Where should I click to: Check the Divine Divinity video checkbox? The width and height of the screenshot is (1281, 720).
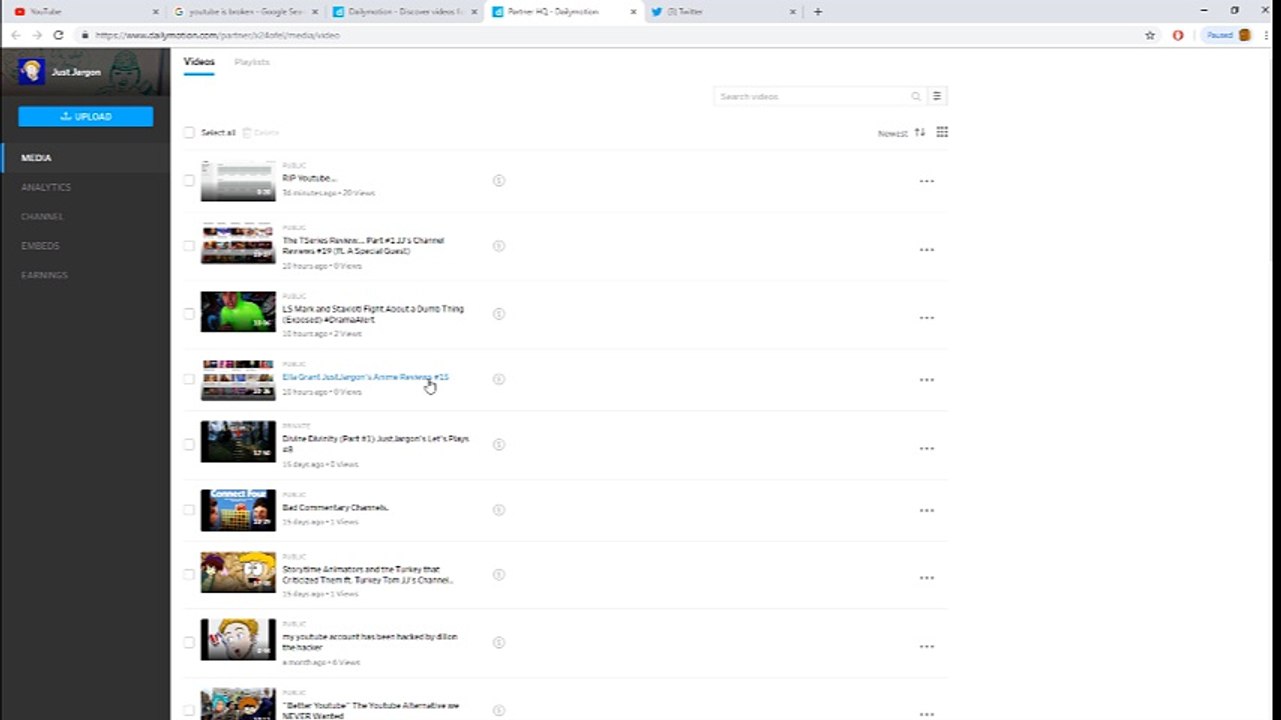[189, 444]
